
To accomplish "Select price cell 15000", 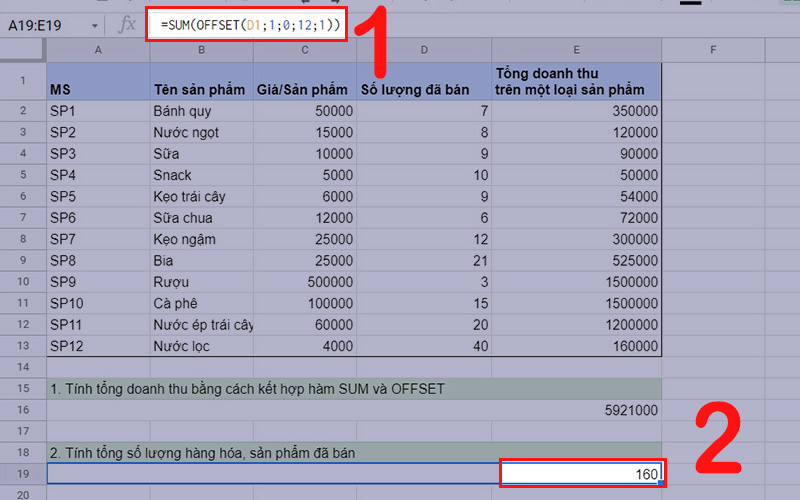I will (305, 132).
